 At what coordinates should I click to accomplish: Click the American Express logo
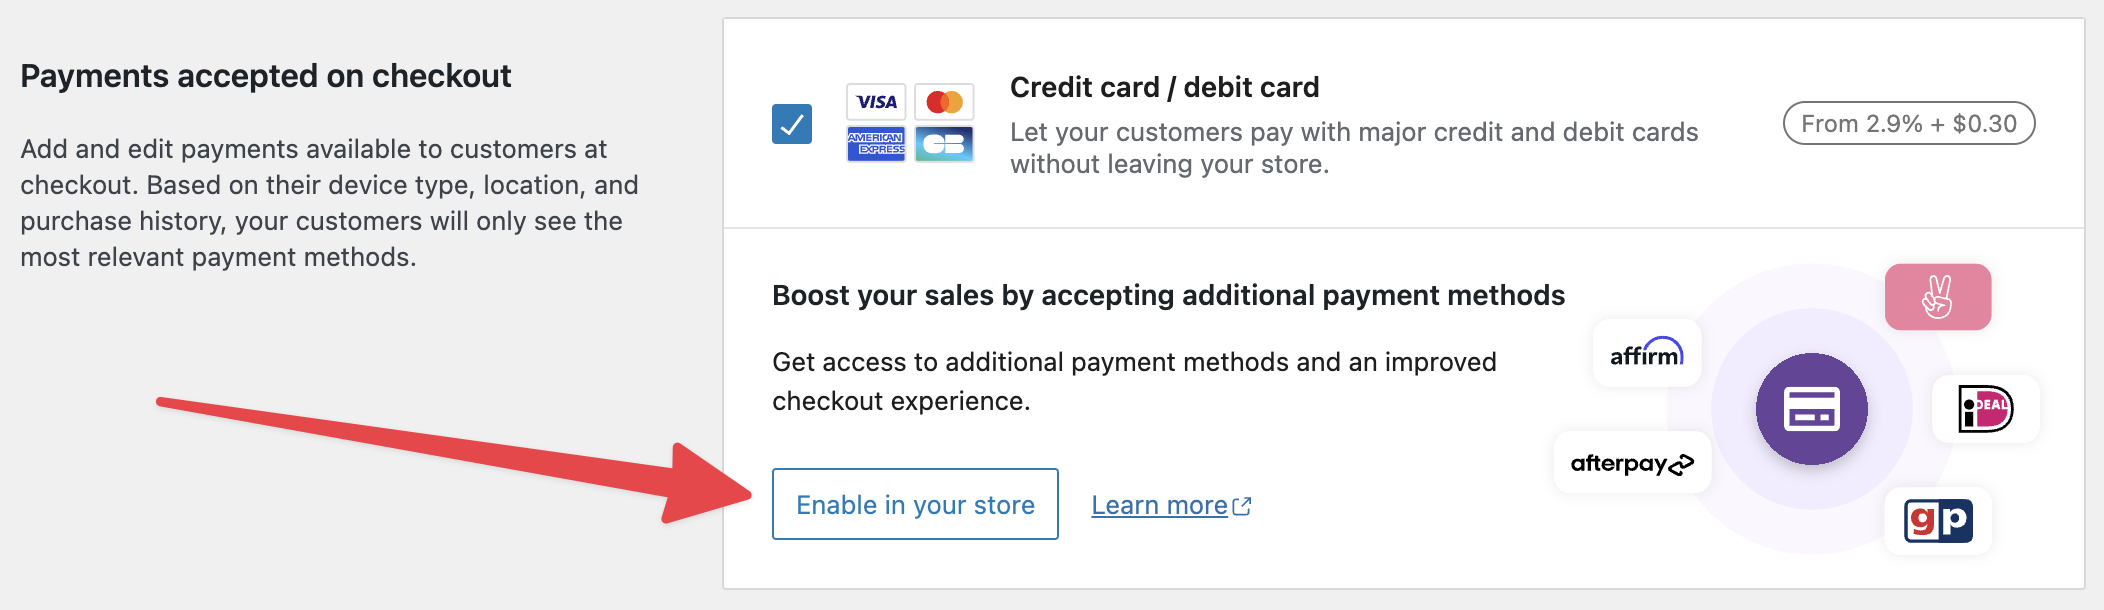[876, 144]
